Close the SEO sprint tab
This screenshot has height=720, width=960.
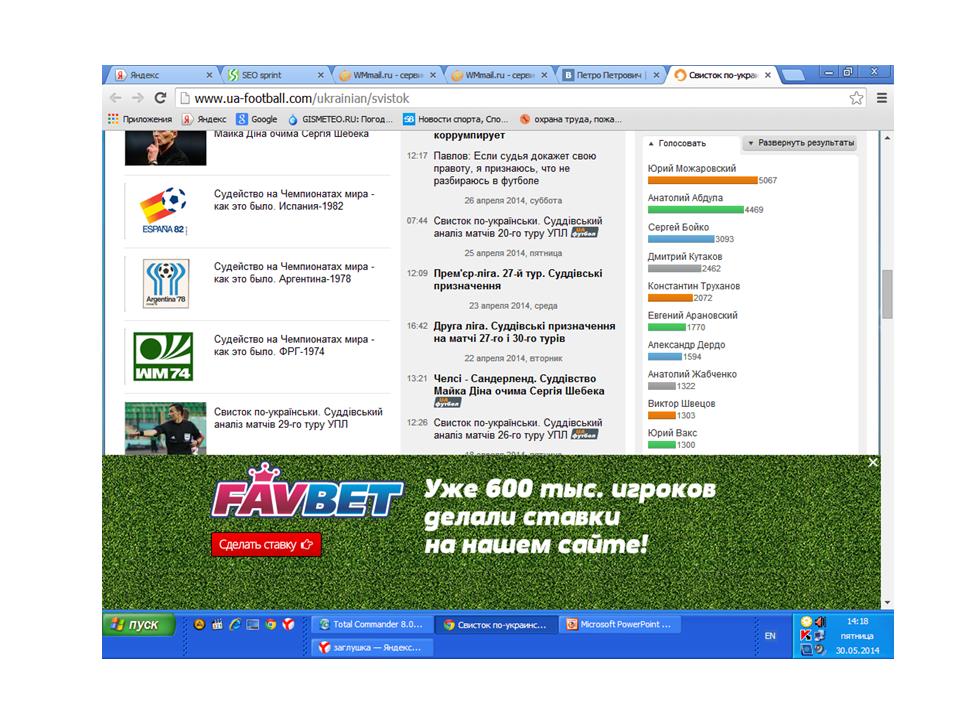(320, 75)
